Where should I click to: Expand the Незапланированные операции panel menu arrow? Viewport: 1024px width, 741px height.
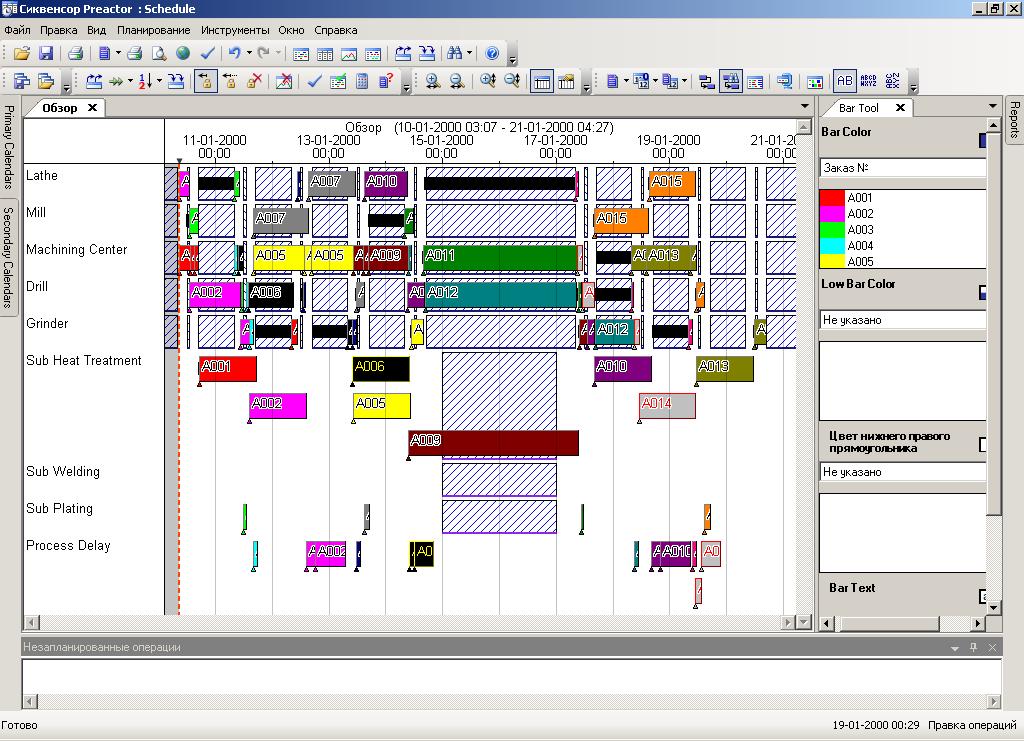(955, 648)
